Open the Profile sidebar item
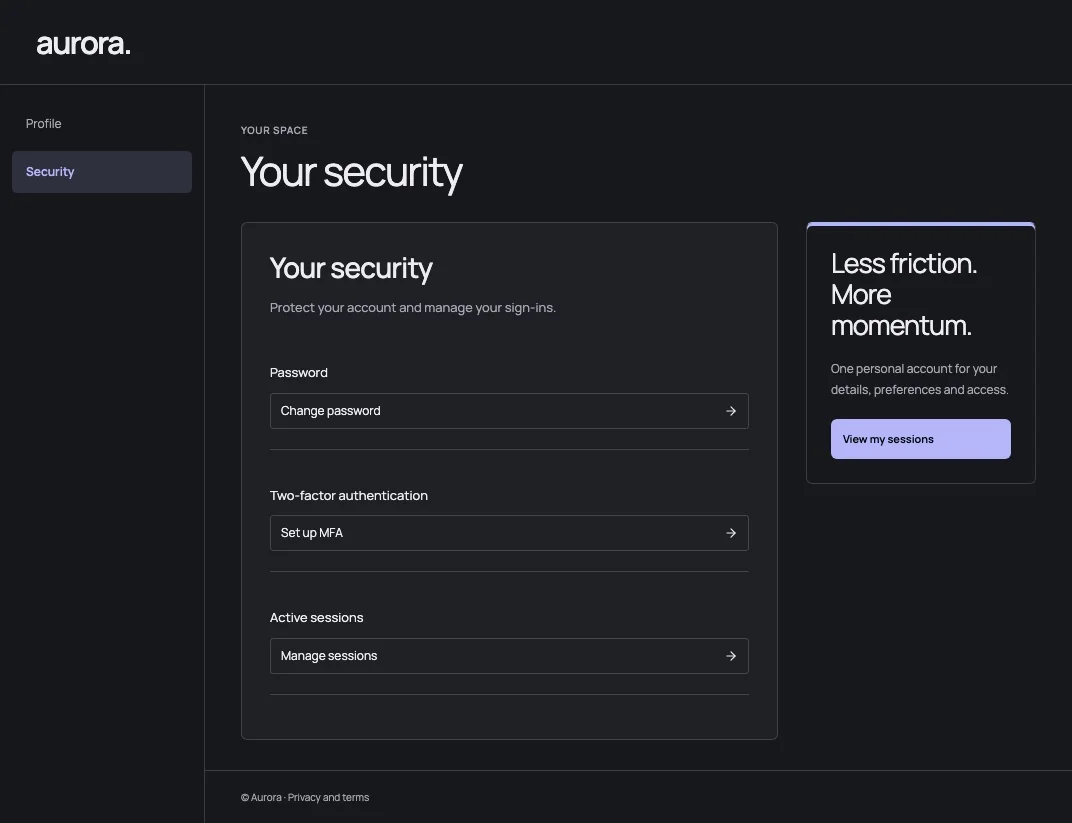Viewport: 1072px width, 823px height. pyautogui.click(x=102, y=124)
